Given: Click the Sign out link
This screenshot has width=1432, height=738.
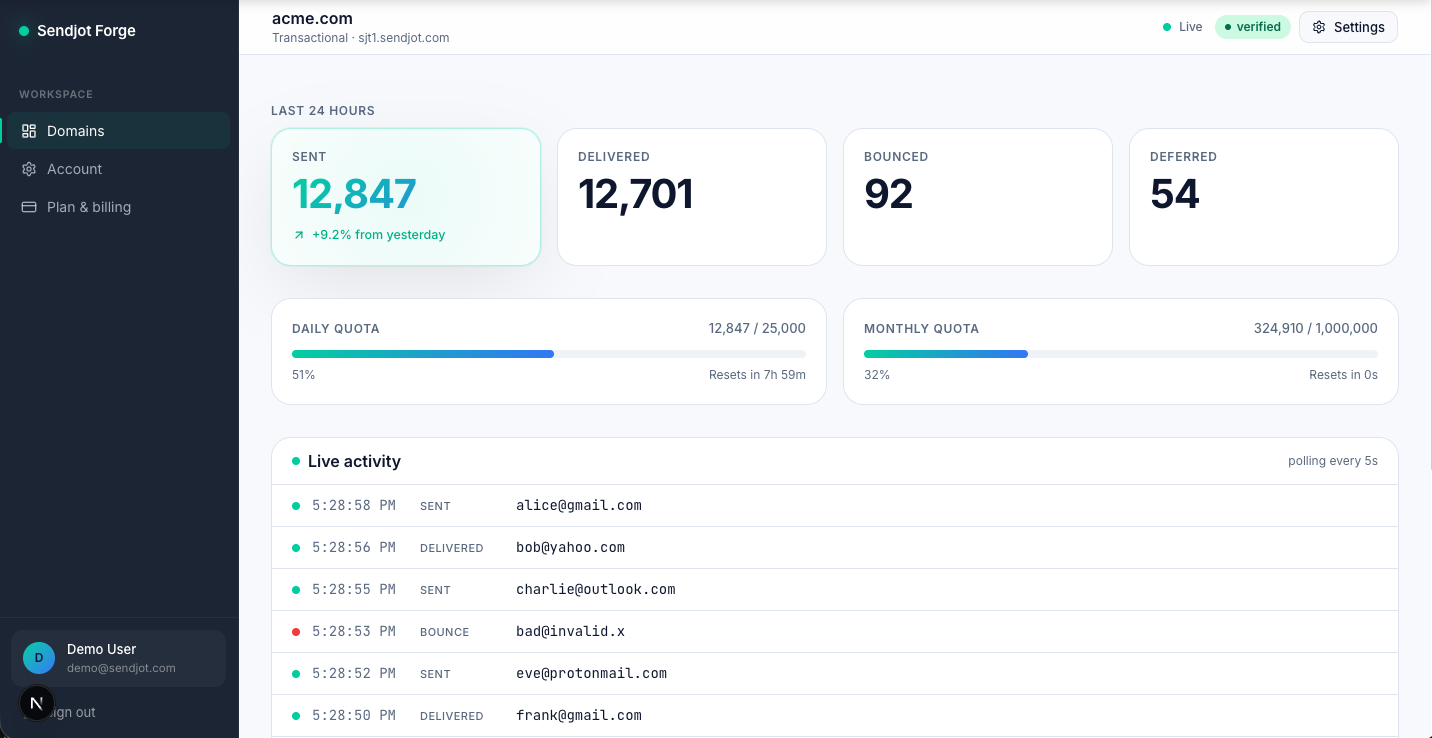Looking at the screenshot, I should point(70,712).
